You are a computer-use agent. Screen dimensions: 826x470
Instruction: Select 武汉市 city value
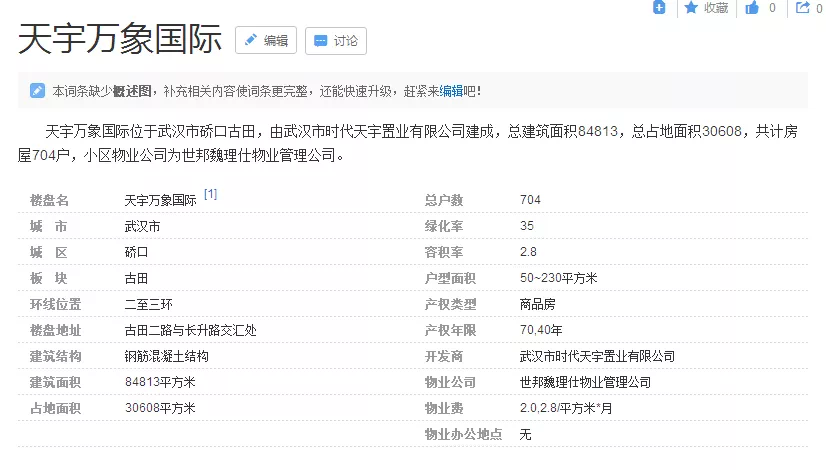click(142, 227)
